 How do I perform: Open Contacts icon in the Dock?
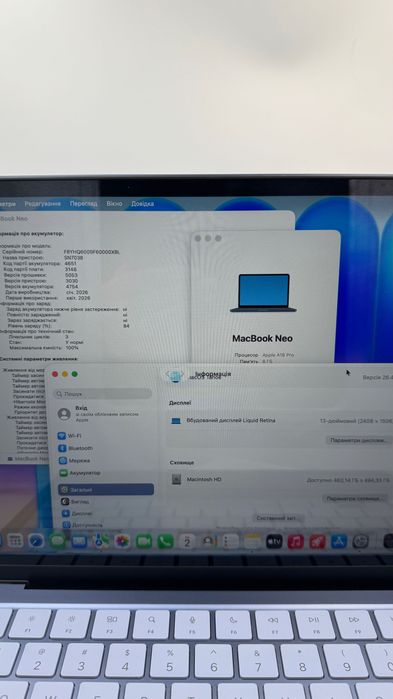[x=209, y=541]
